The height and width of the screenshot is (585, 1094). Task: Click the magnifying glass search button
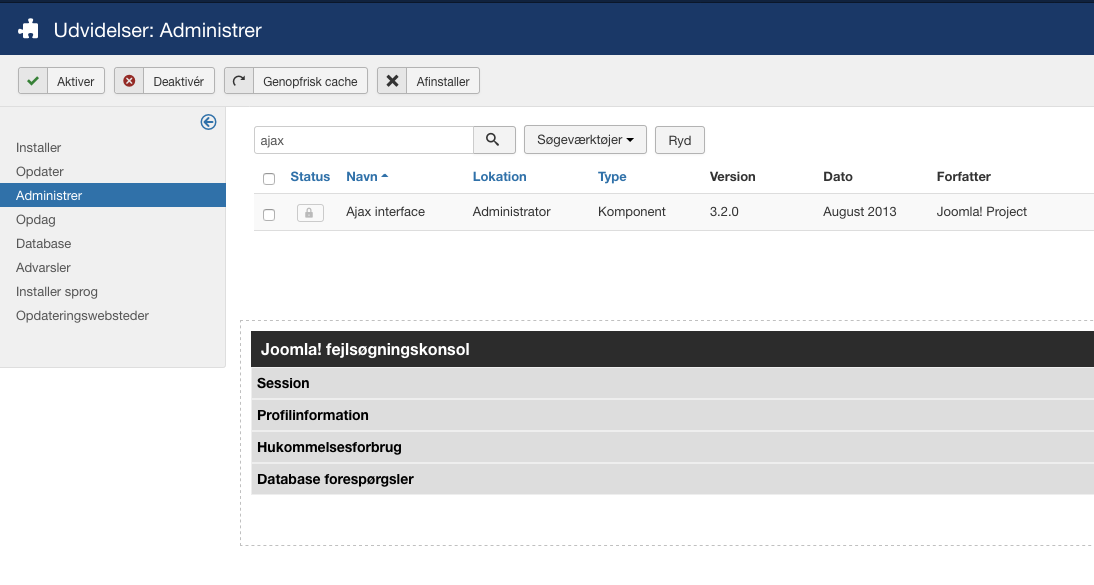[493, 140]
